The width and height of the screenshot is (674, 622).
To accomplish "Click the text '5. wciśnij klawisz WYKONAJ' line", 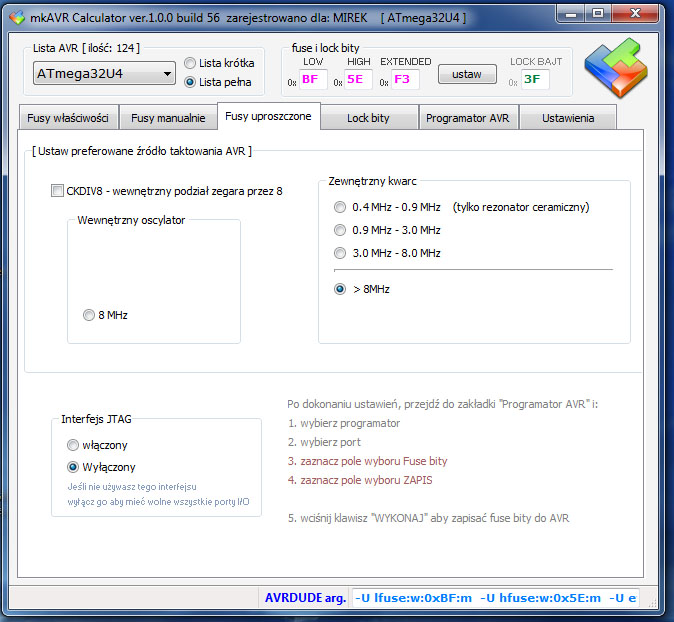I will point(429,518).
